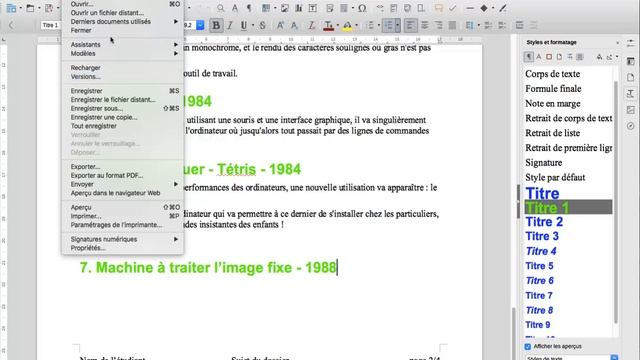640x360 pixels.
Task: Toggle italic formatting
Action: click(230, 25)
